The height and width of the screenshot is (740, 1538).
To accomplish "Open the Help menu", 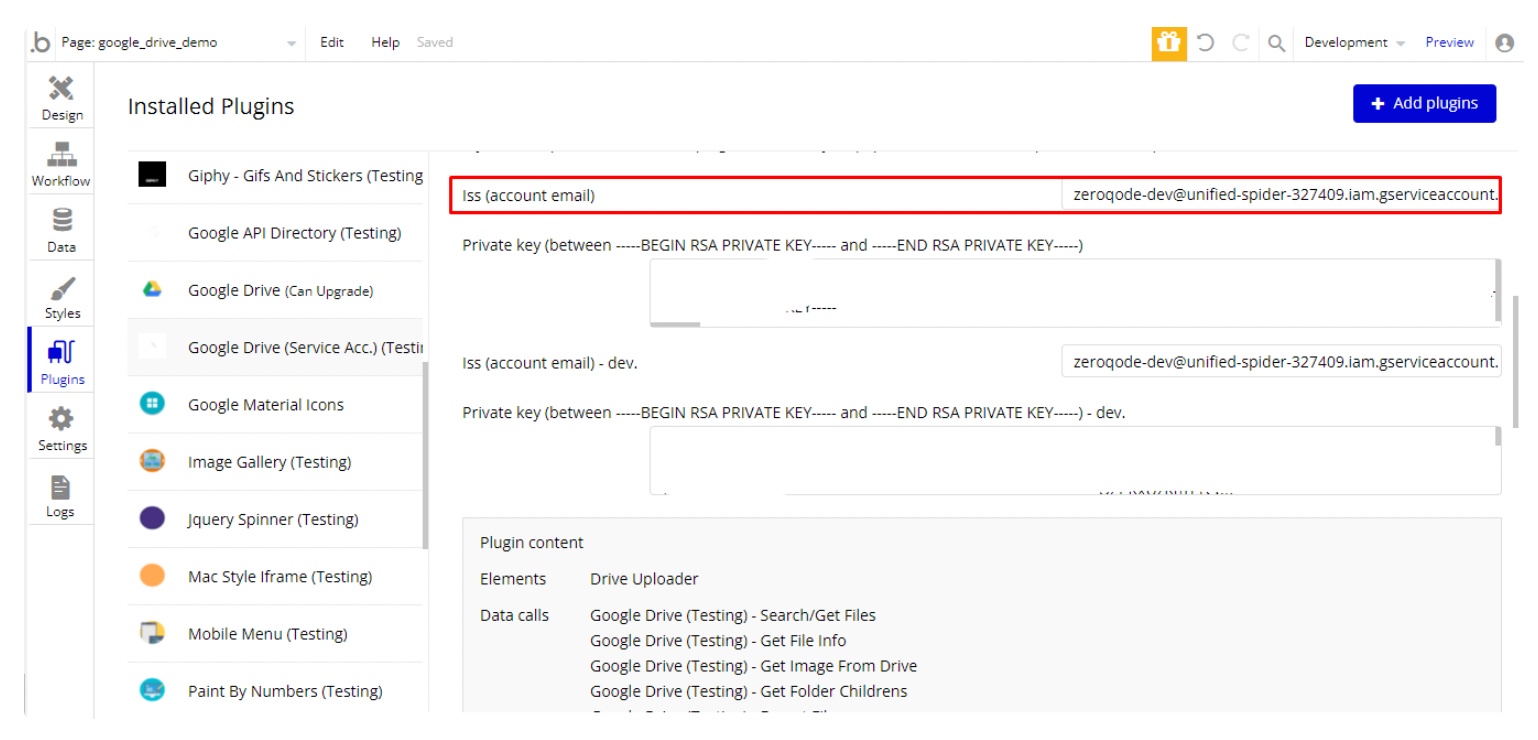I will pos(385,43).
